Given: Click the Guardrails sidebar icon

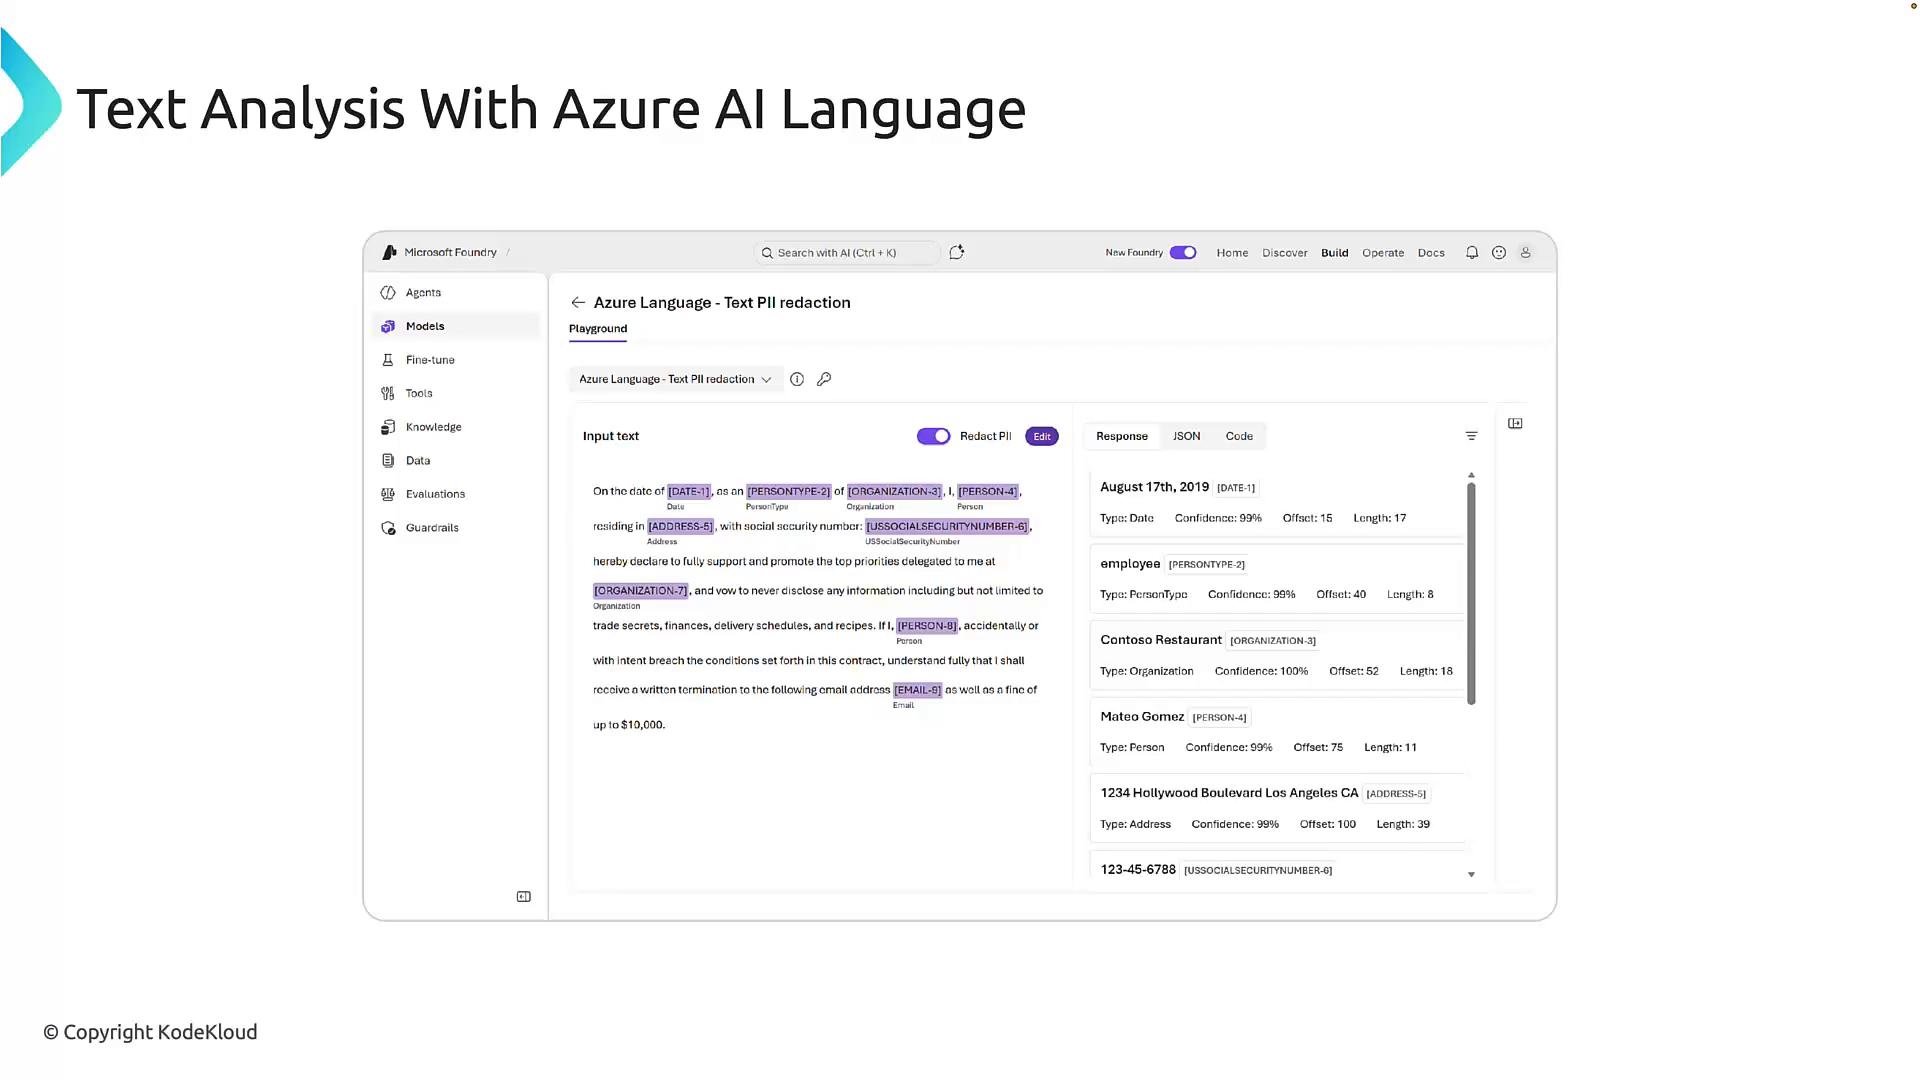Looking at the screenshot, I should point(388,528).
